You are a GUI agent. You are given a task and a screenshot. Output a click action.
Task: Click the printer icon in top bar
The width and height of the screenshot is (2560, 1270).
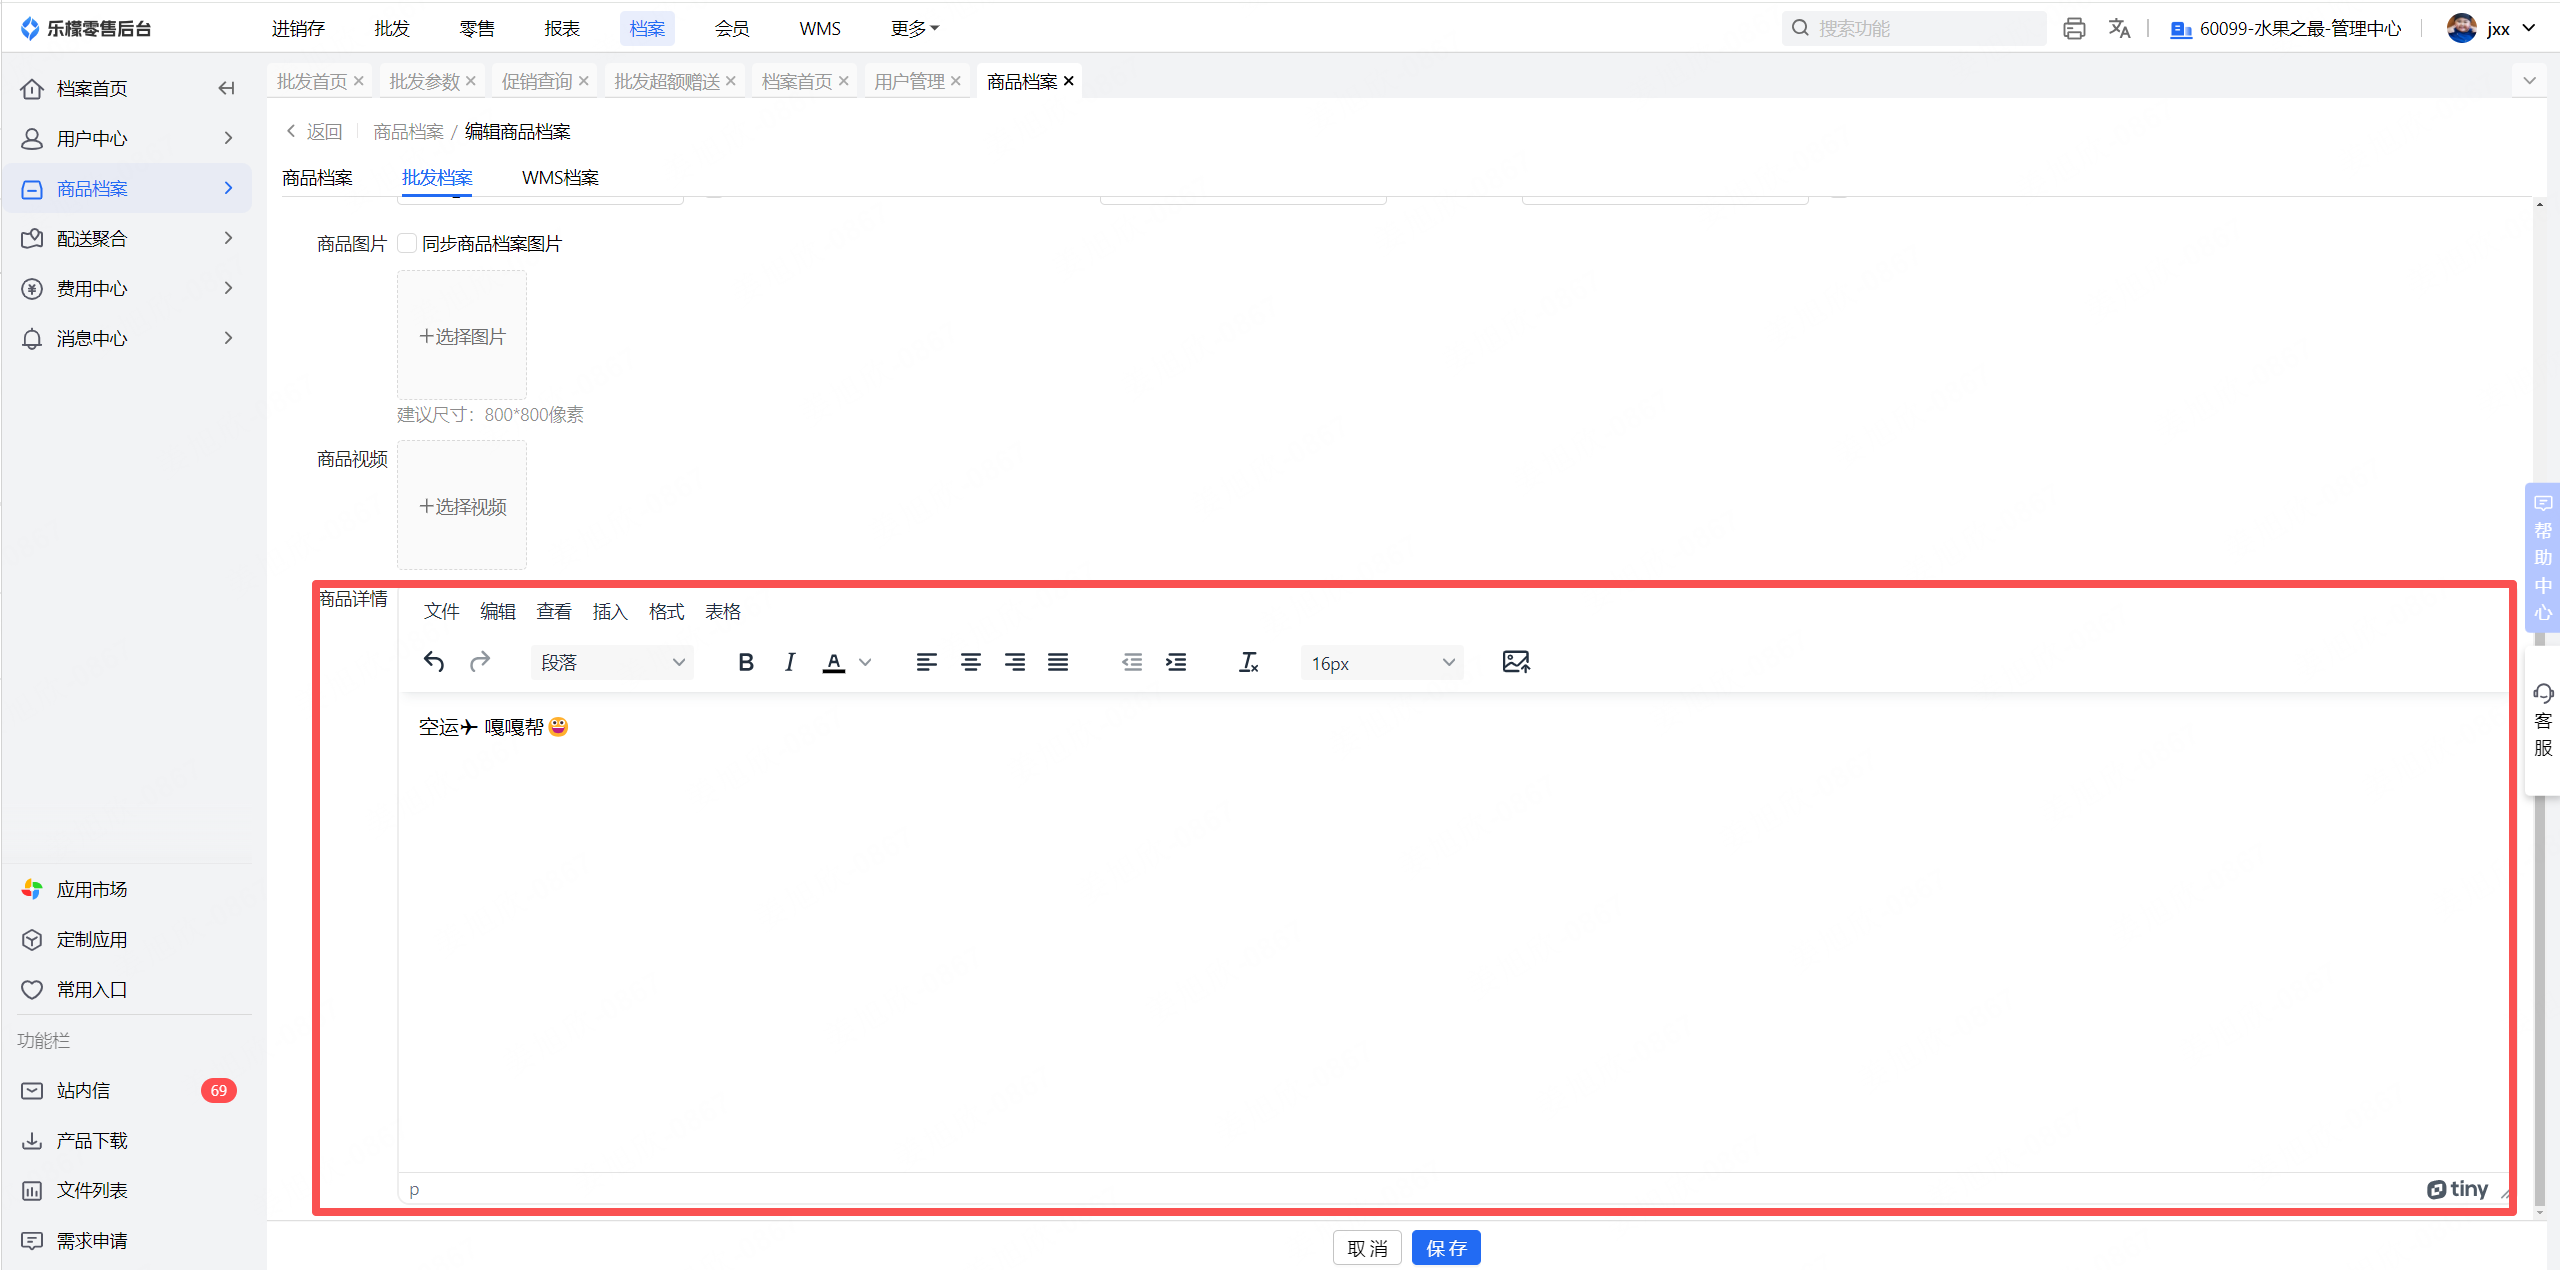point(2074,28)
